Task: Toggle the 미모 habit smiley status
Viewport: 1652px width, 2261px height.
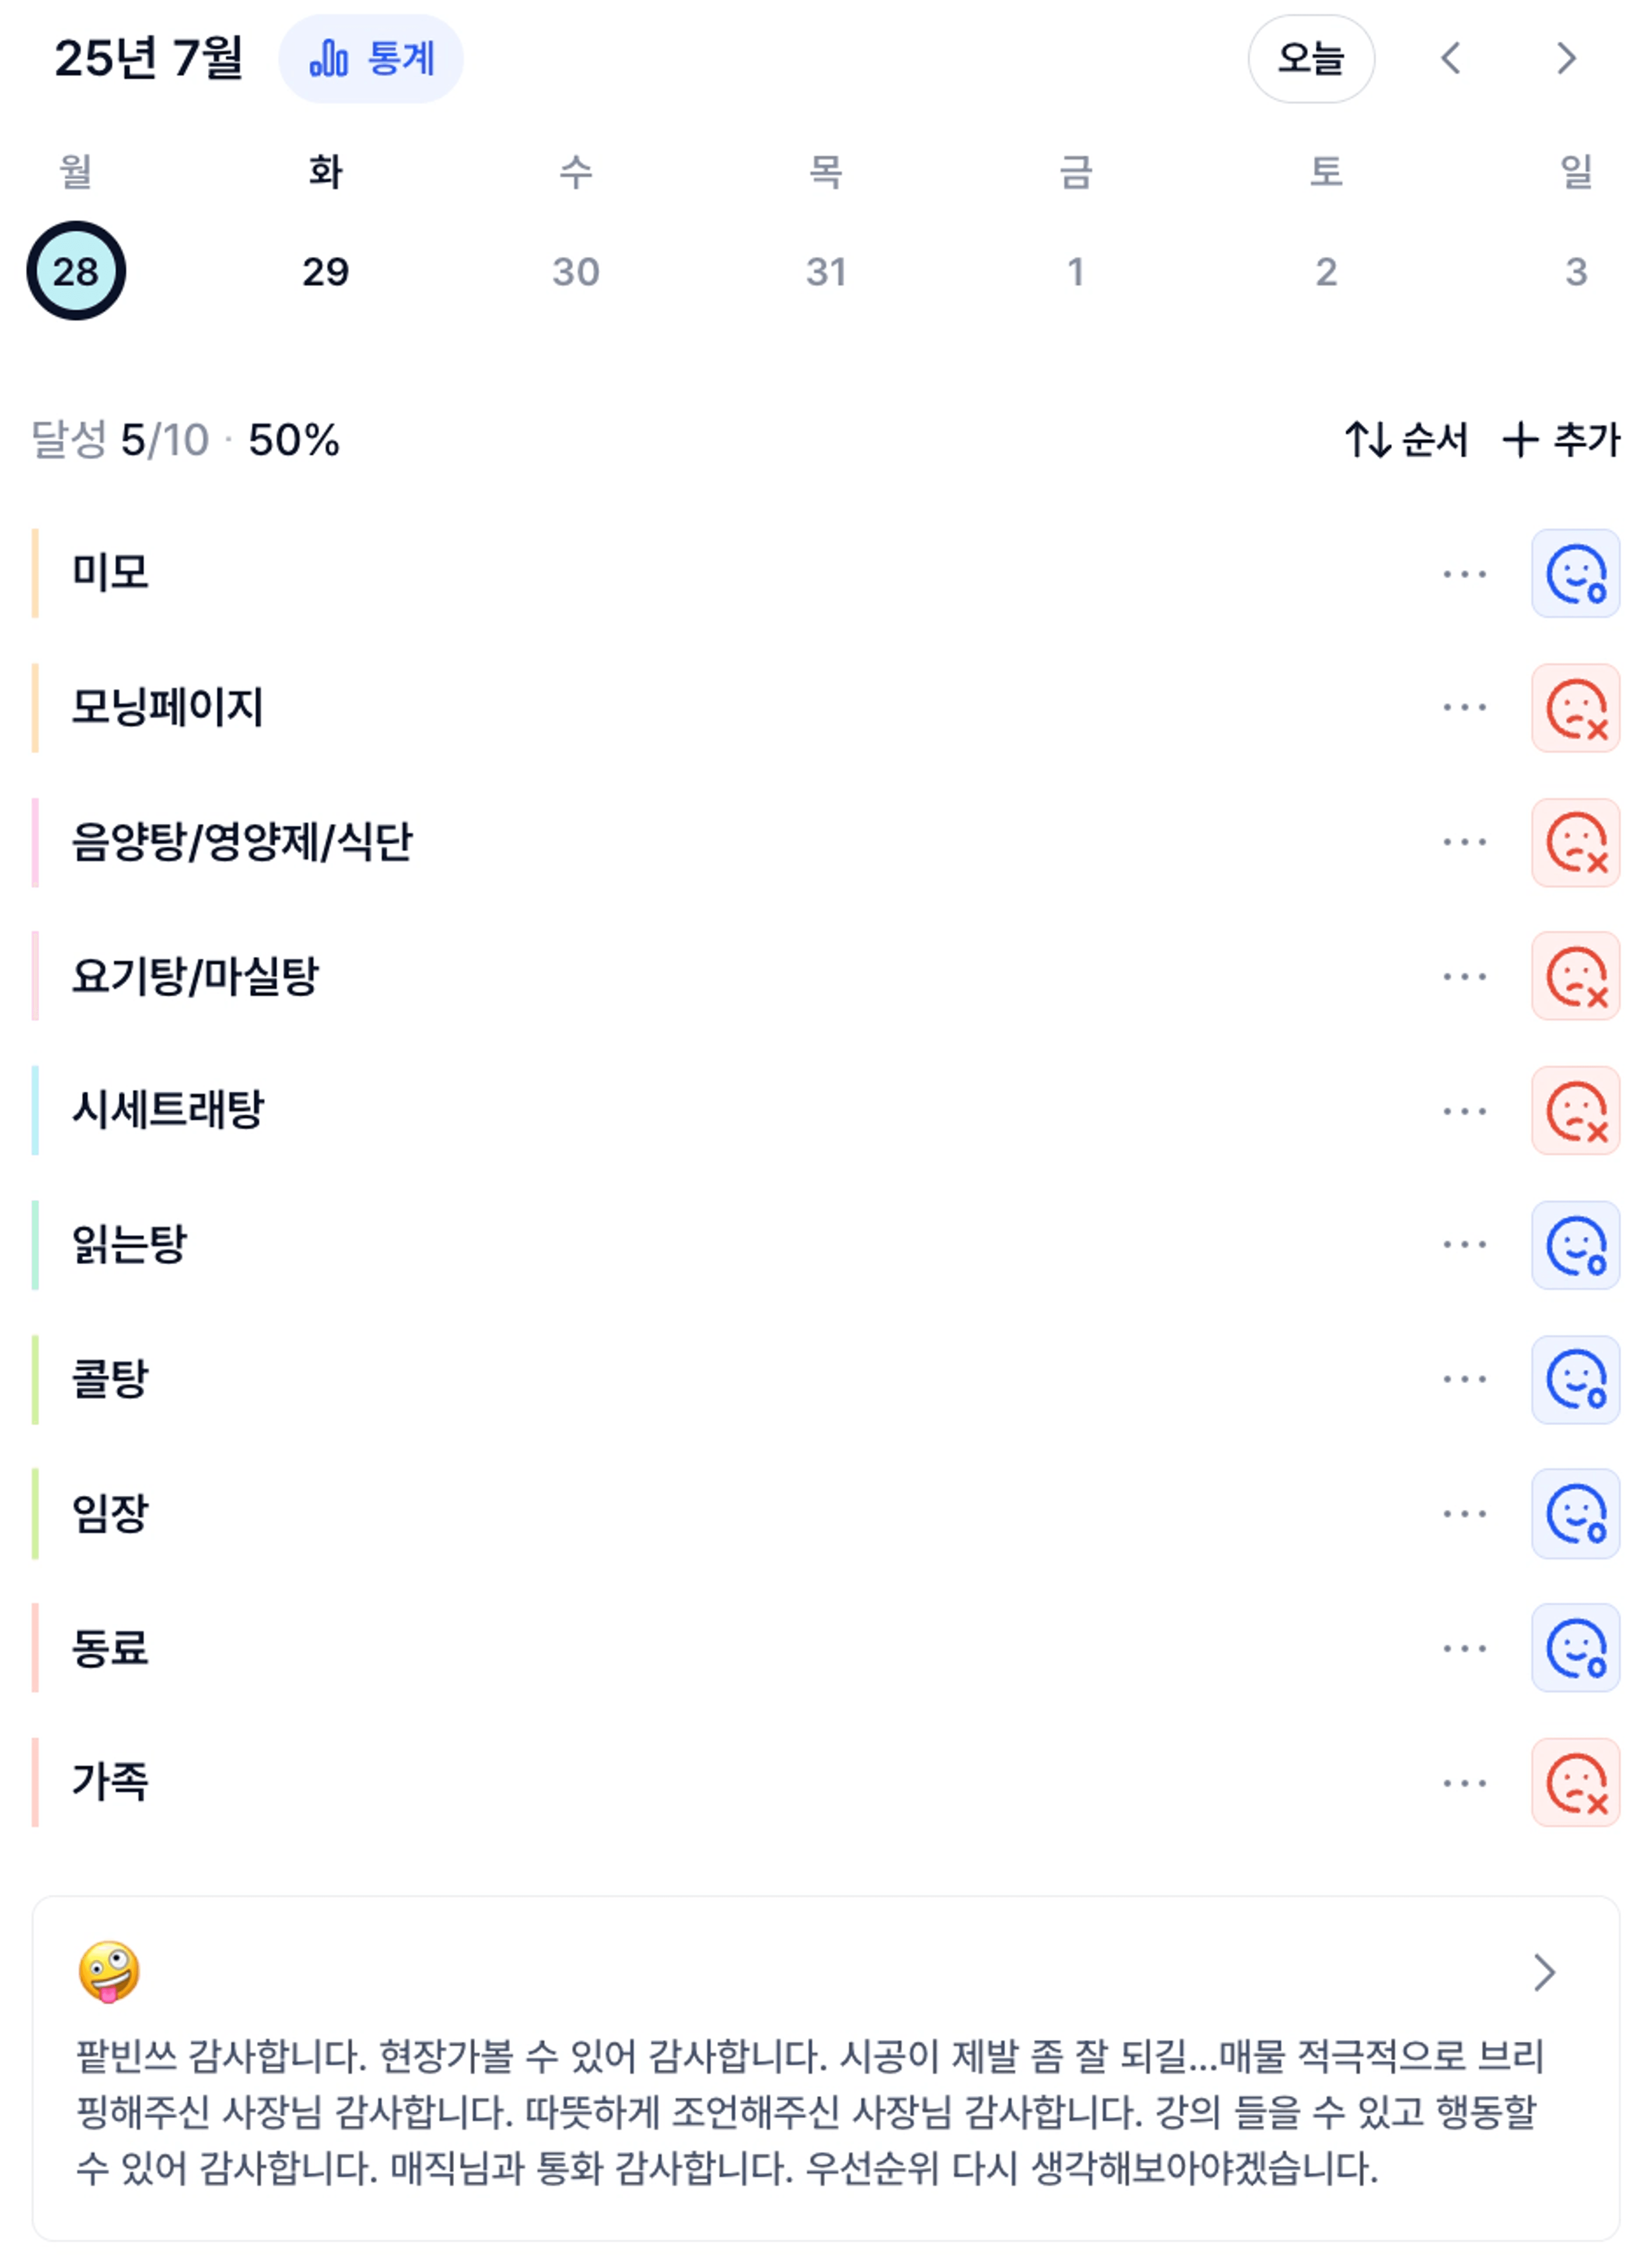Action: (1575, 573)
